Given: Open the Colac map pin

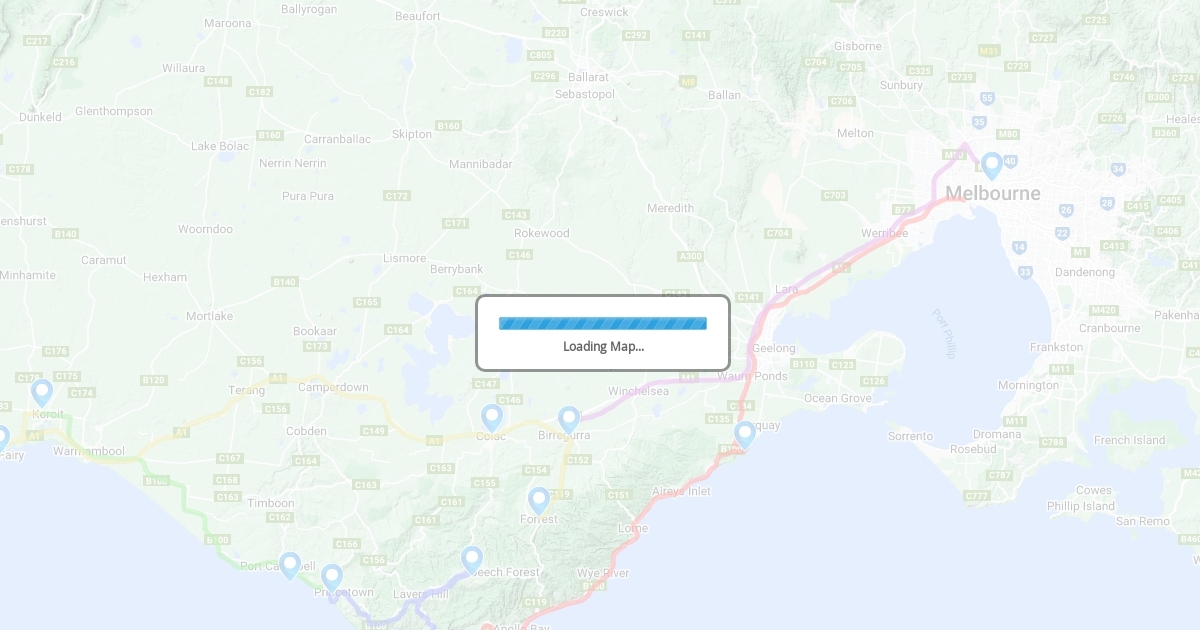Looking at the screenshot, I should click(x=491, y=418).
